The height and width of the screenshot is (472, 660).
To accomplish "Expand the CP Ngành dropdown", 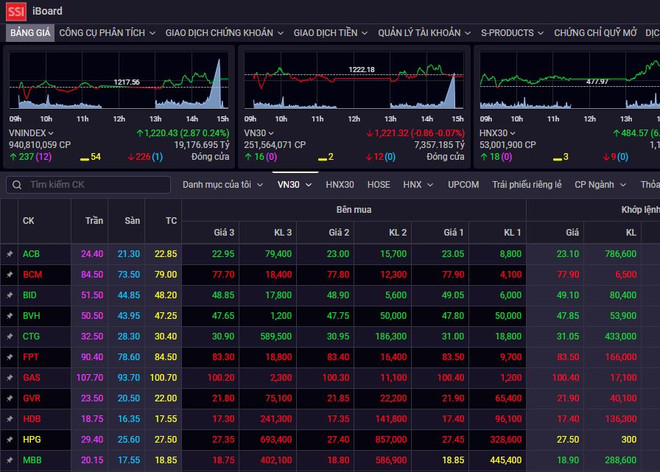I will click(600, 185).
